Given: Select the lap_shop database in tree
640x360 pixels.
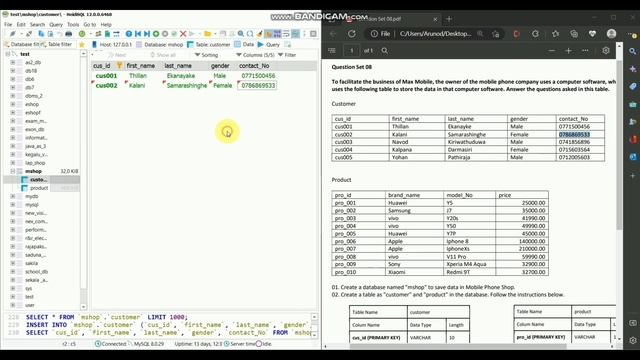Looking at the screenshot, I should (35, 163).
